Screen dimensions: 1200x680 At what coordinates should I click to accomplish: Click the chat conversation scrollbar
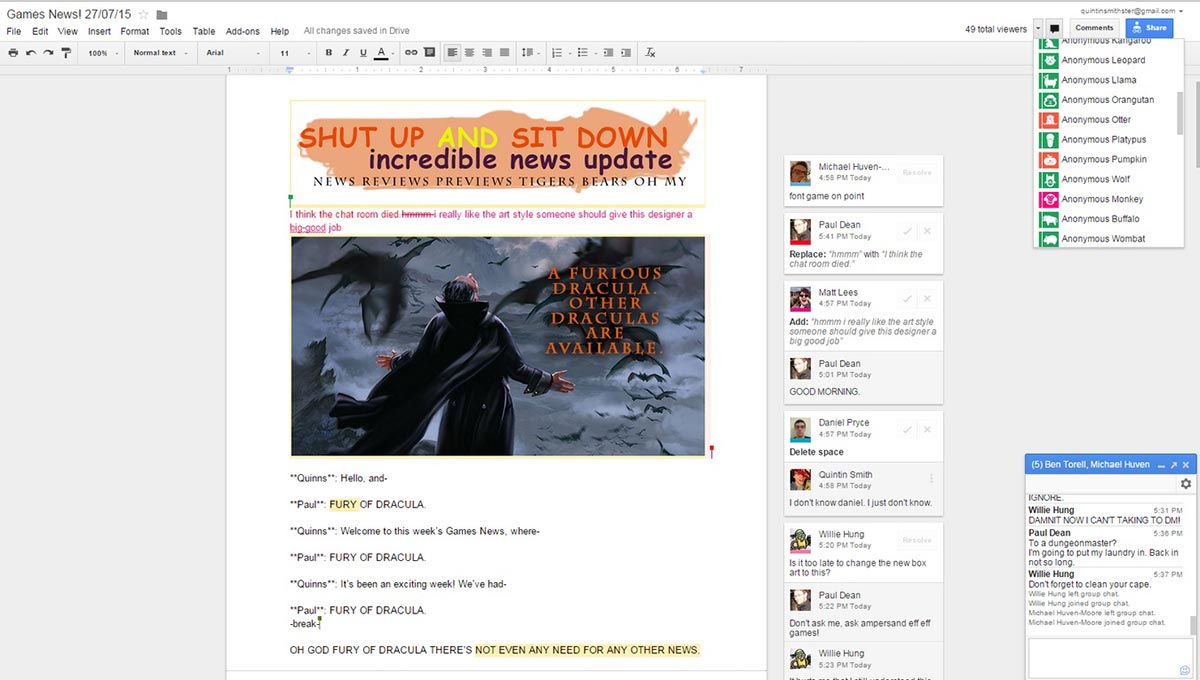point(1191,625)
